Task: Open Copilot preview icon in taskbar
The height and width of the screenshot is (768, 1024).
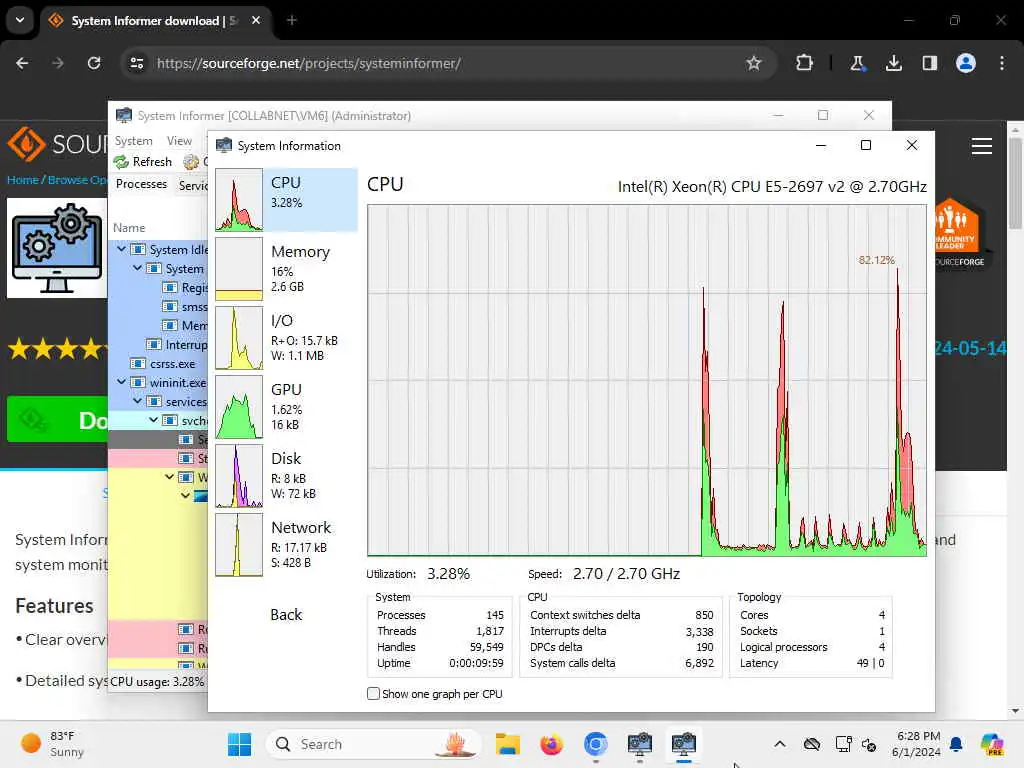Action: click(x=991, y=744)
